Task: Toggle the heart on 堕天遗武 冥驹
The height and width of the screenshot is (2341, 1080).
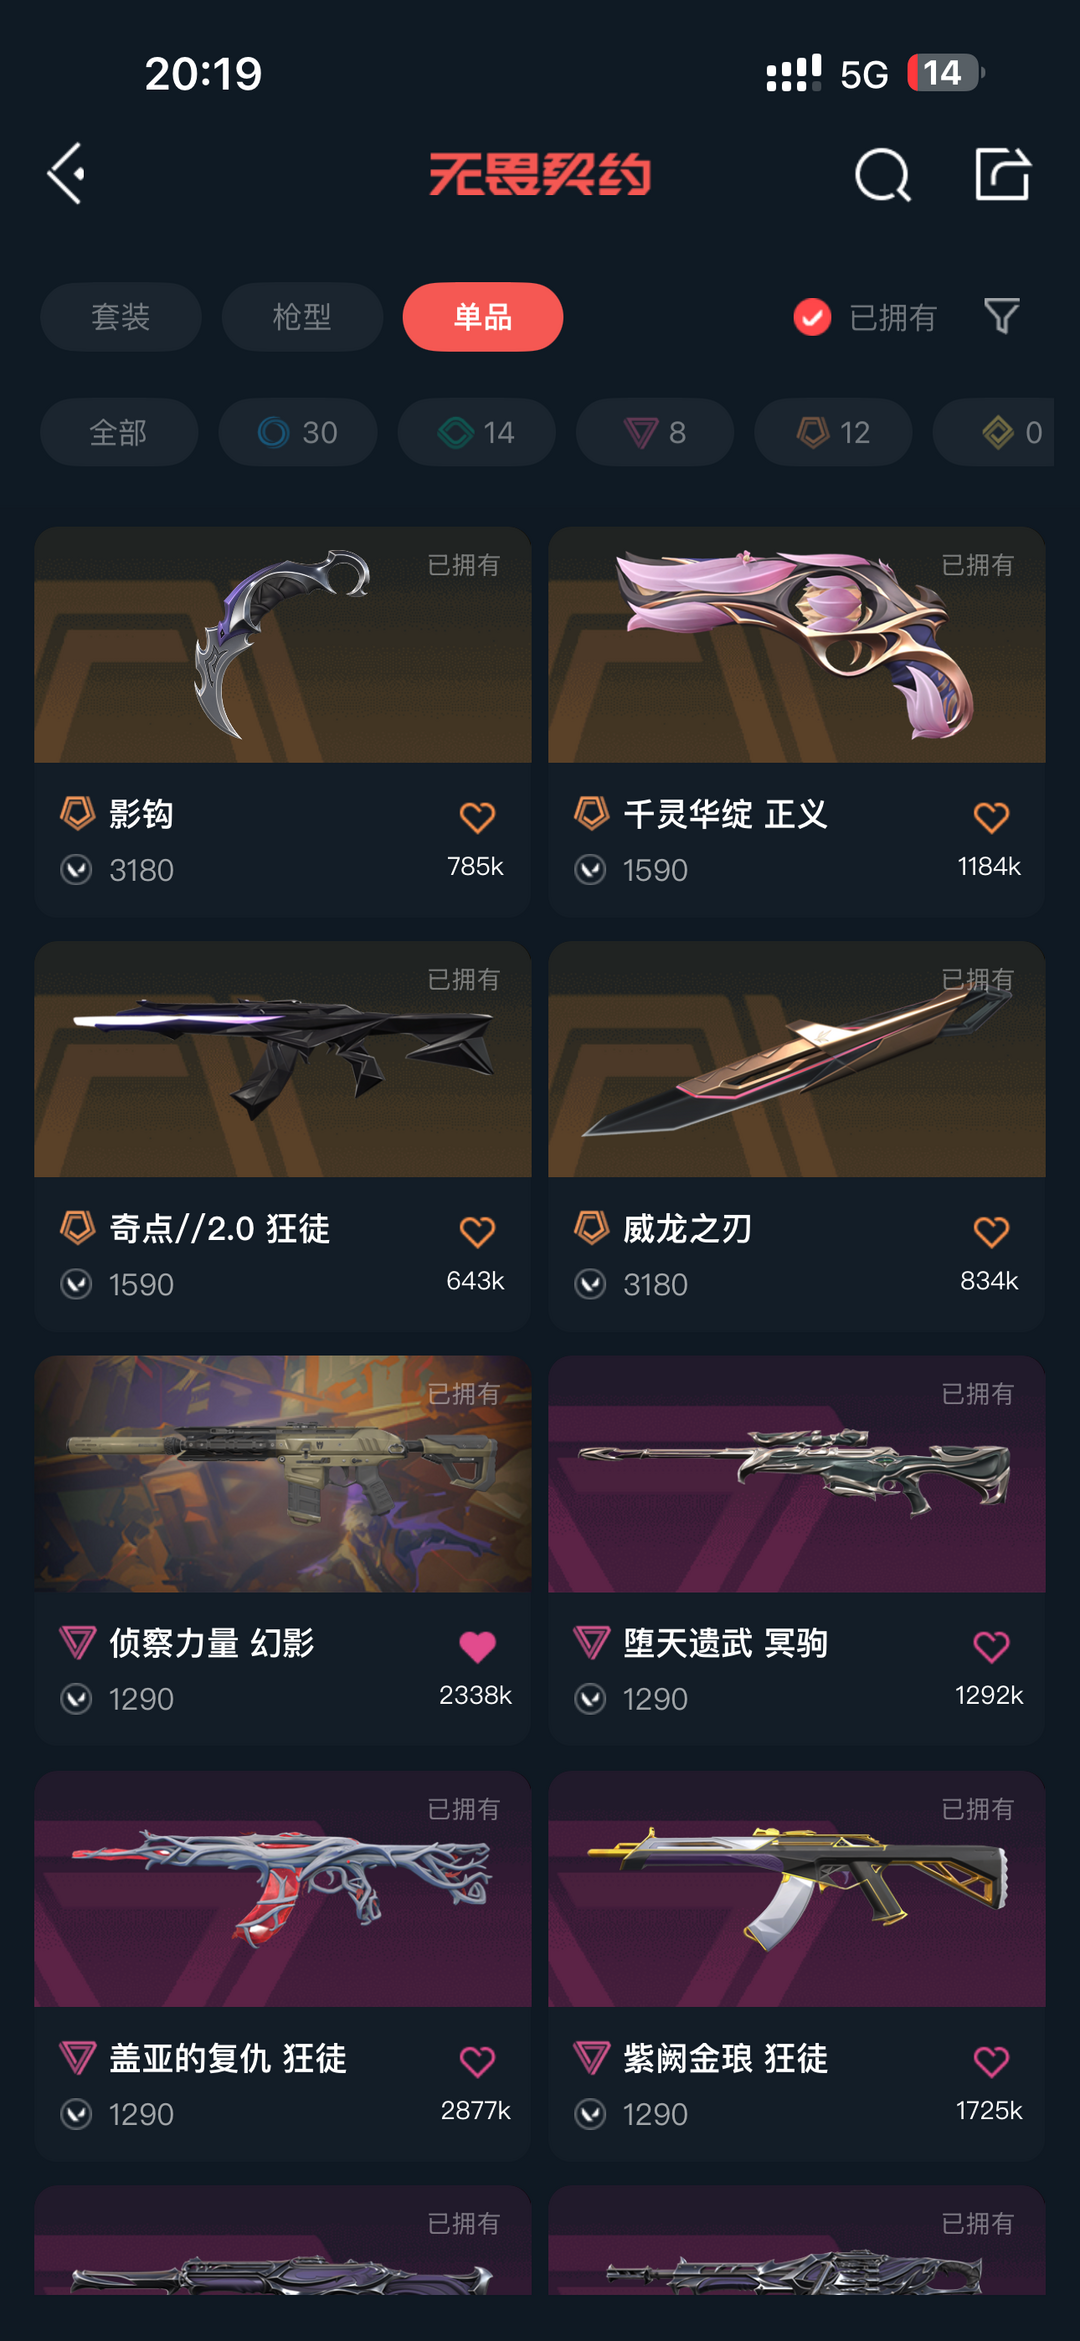Action: [x=991, y=1646]
